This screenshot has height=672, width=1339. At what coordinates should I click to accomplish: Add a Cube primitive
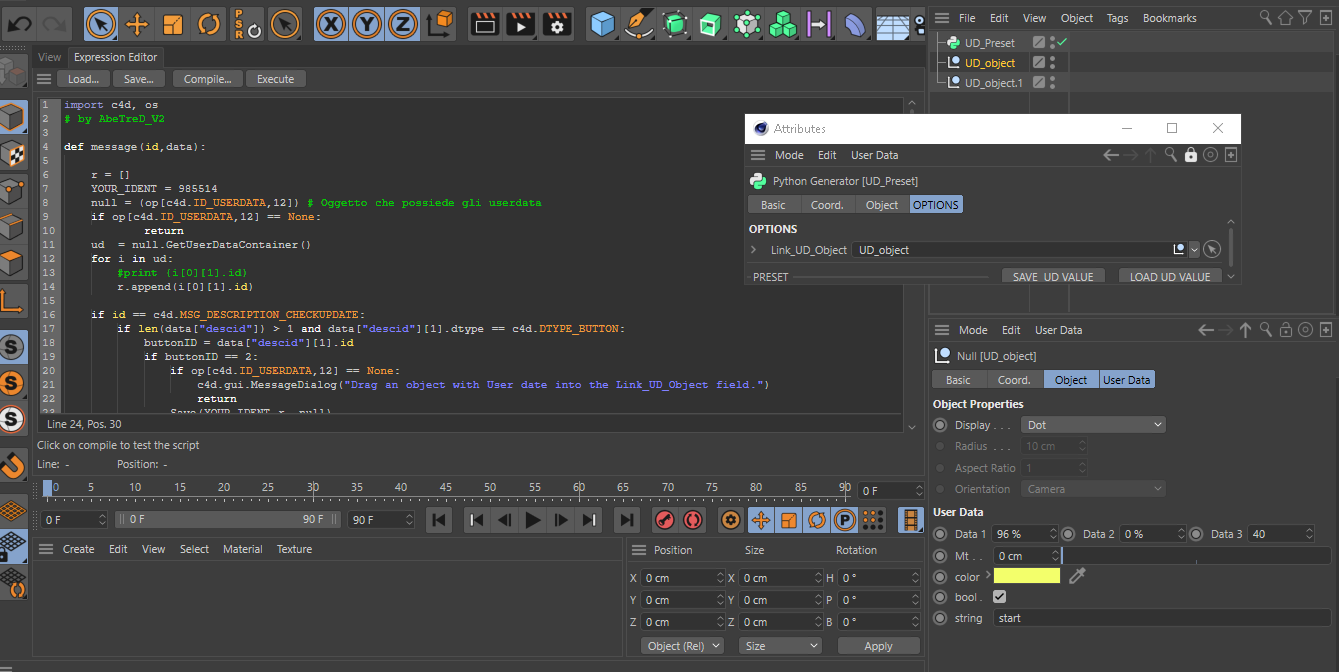pos(603,23)
